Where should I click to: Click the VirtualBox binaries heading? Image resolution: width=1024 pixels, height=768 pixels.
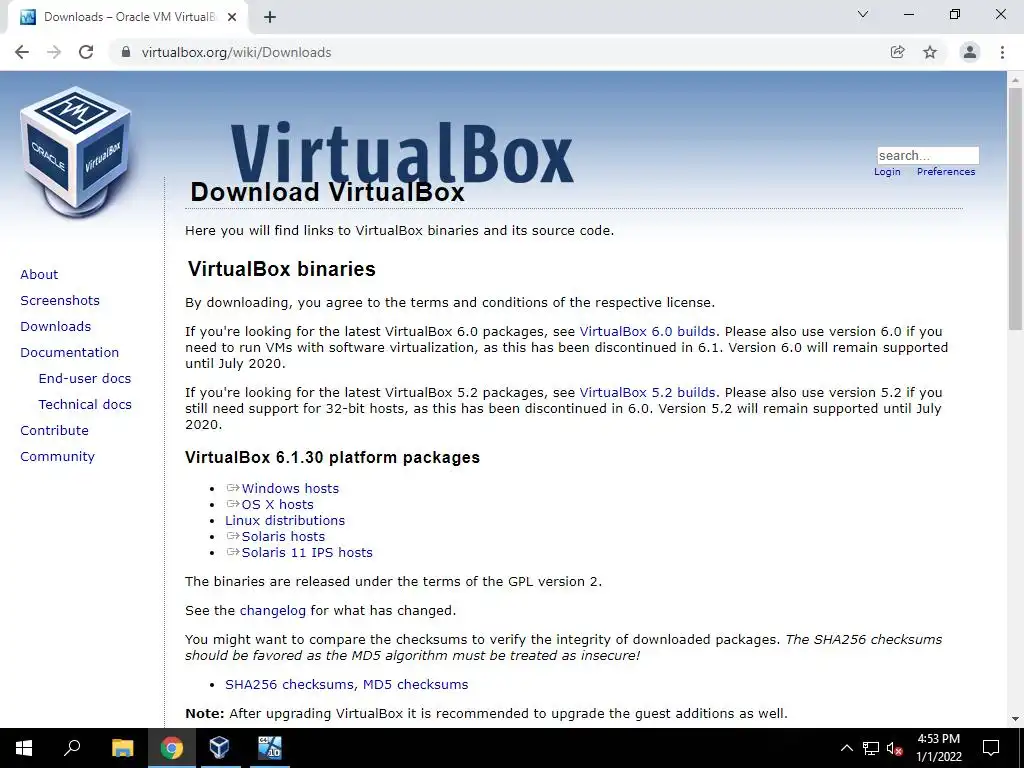[x=281, y=269]
